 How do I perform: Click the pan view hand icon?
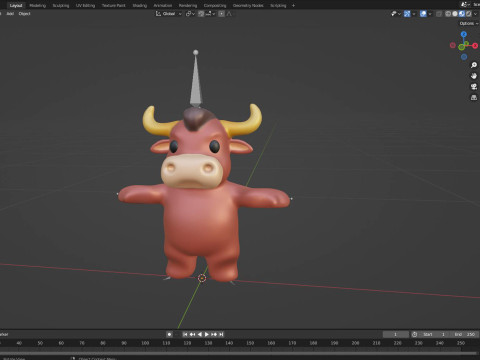474,76
